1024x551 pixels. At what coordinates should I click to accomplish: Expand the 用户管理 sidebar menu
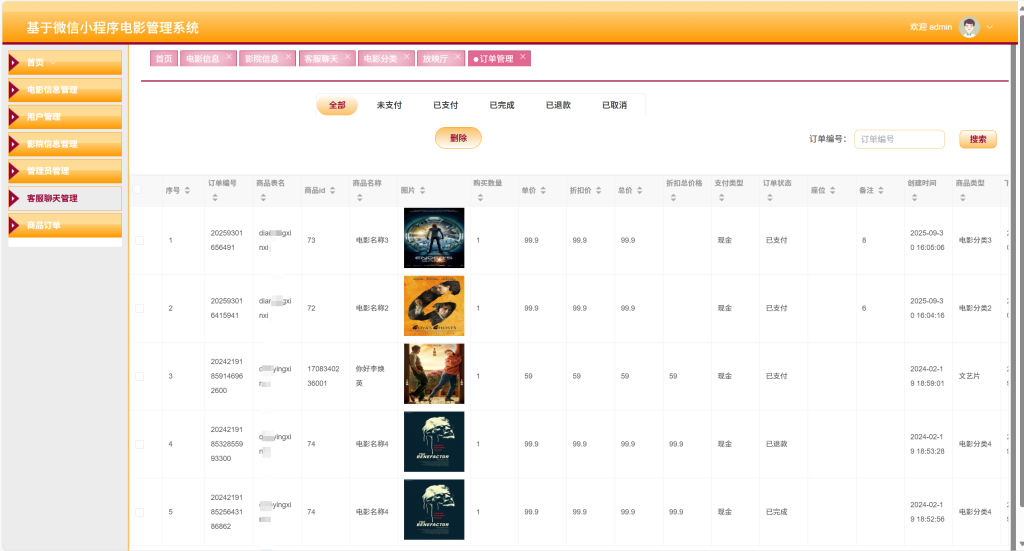pos(65,117)
